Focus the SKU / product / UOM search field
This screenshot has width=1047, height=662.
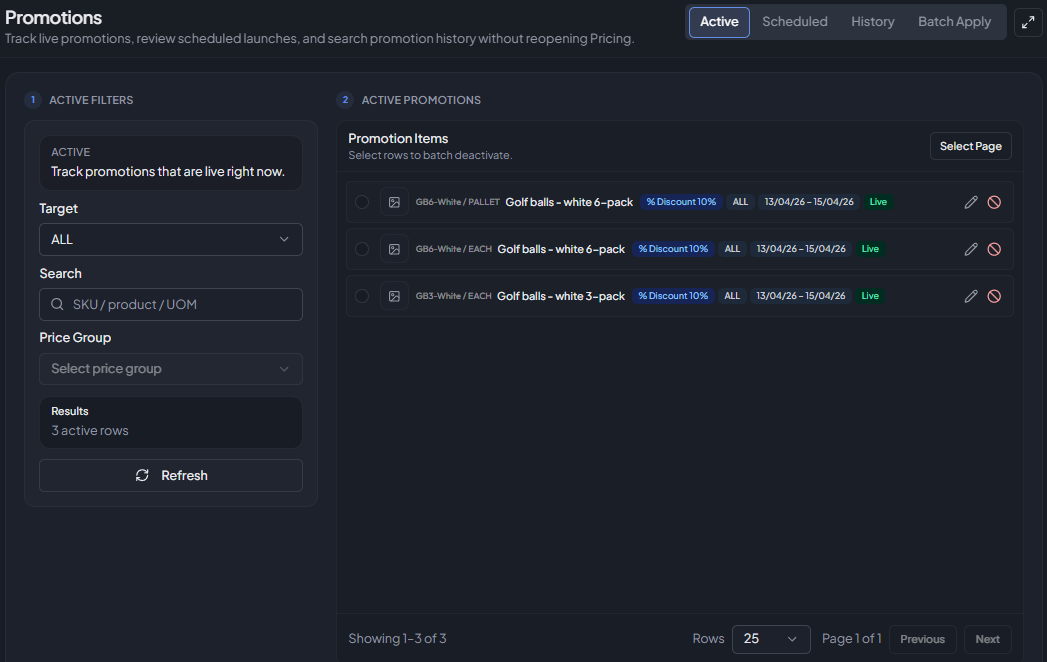pos(171,305)
